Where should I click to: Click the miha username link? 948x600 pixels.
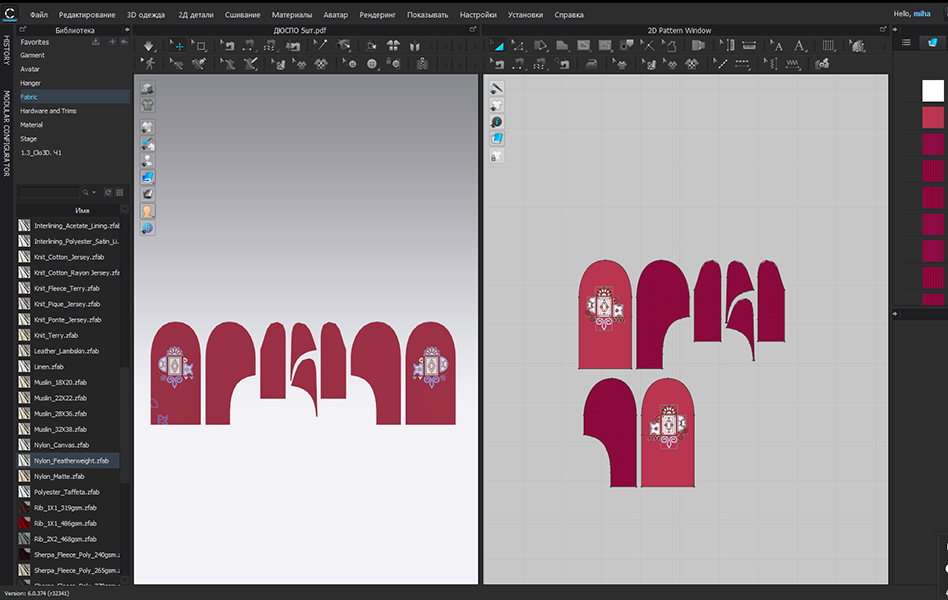[x=921, y=14]
